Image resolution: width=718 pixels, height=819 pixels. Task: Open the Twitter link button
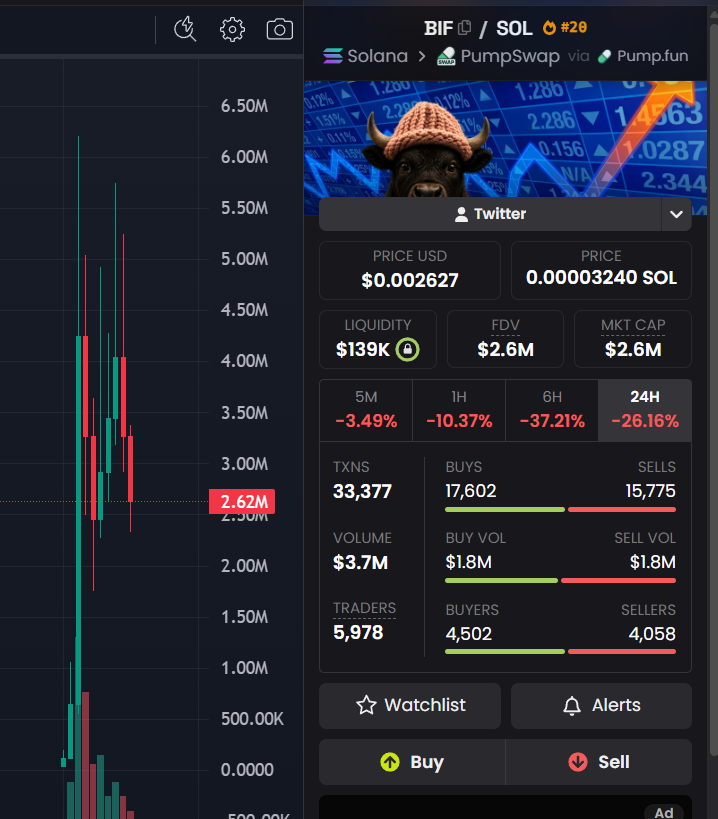point(490,214)
